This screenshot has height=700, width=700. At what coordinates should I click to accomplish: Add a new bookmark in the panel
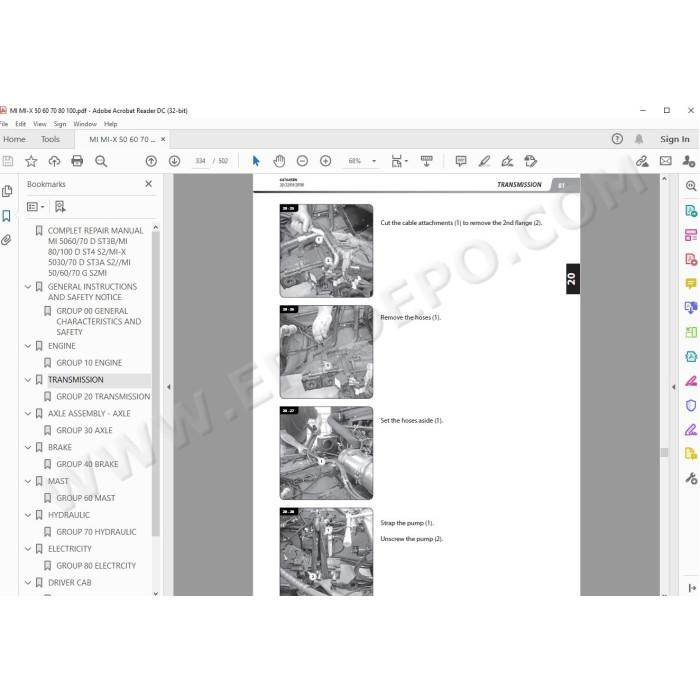click(x=60, y=207)
